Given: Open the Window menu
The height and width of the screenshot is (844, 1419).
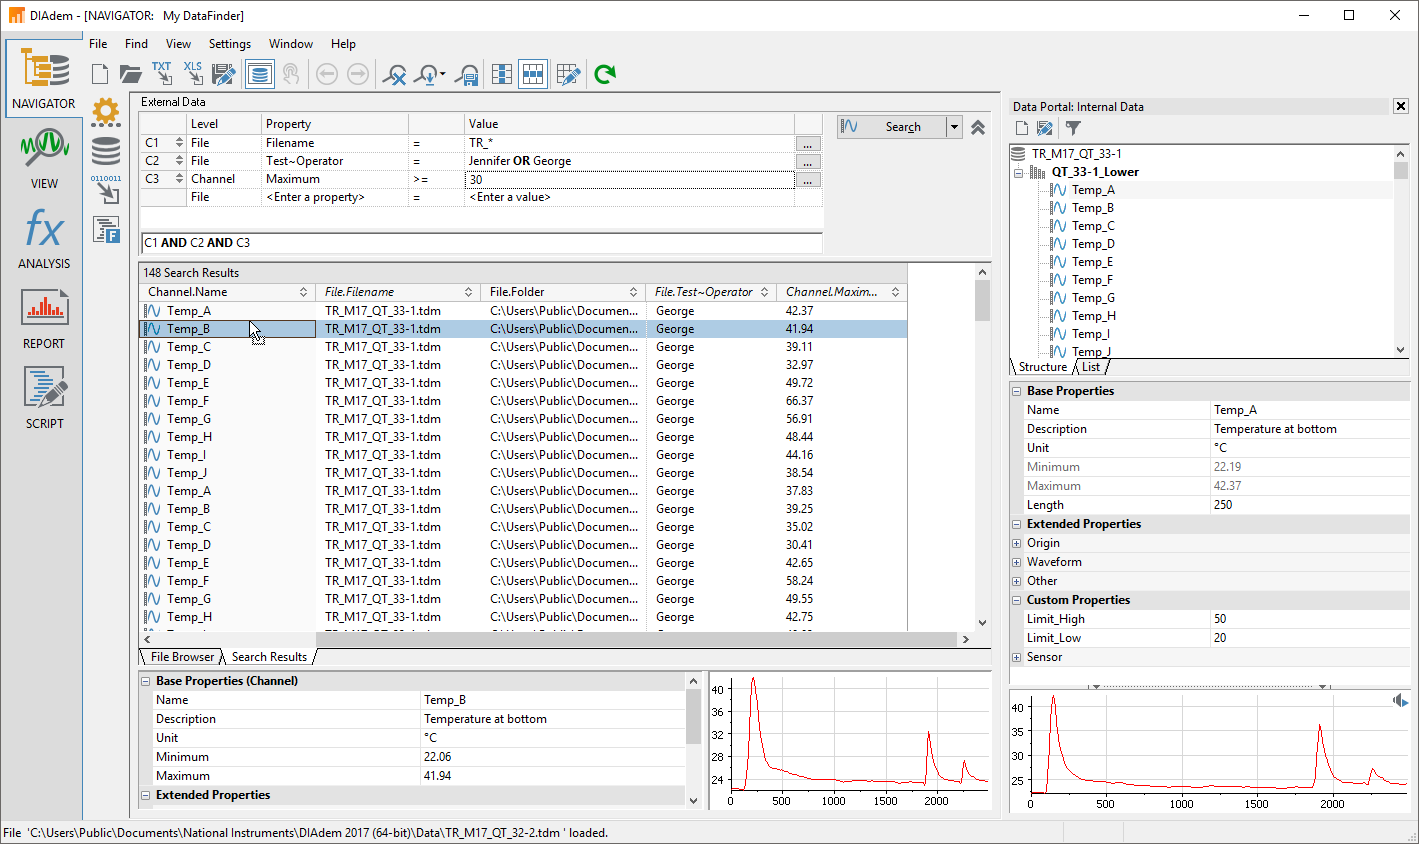Looking at the screenshot, I should (x=291, y=44).
